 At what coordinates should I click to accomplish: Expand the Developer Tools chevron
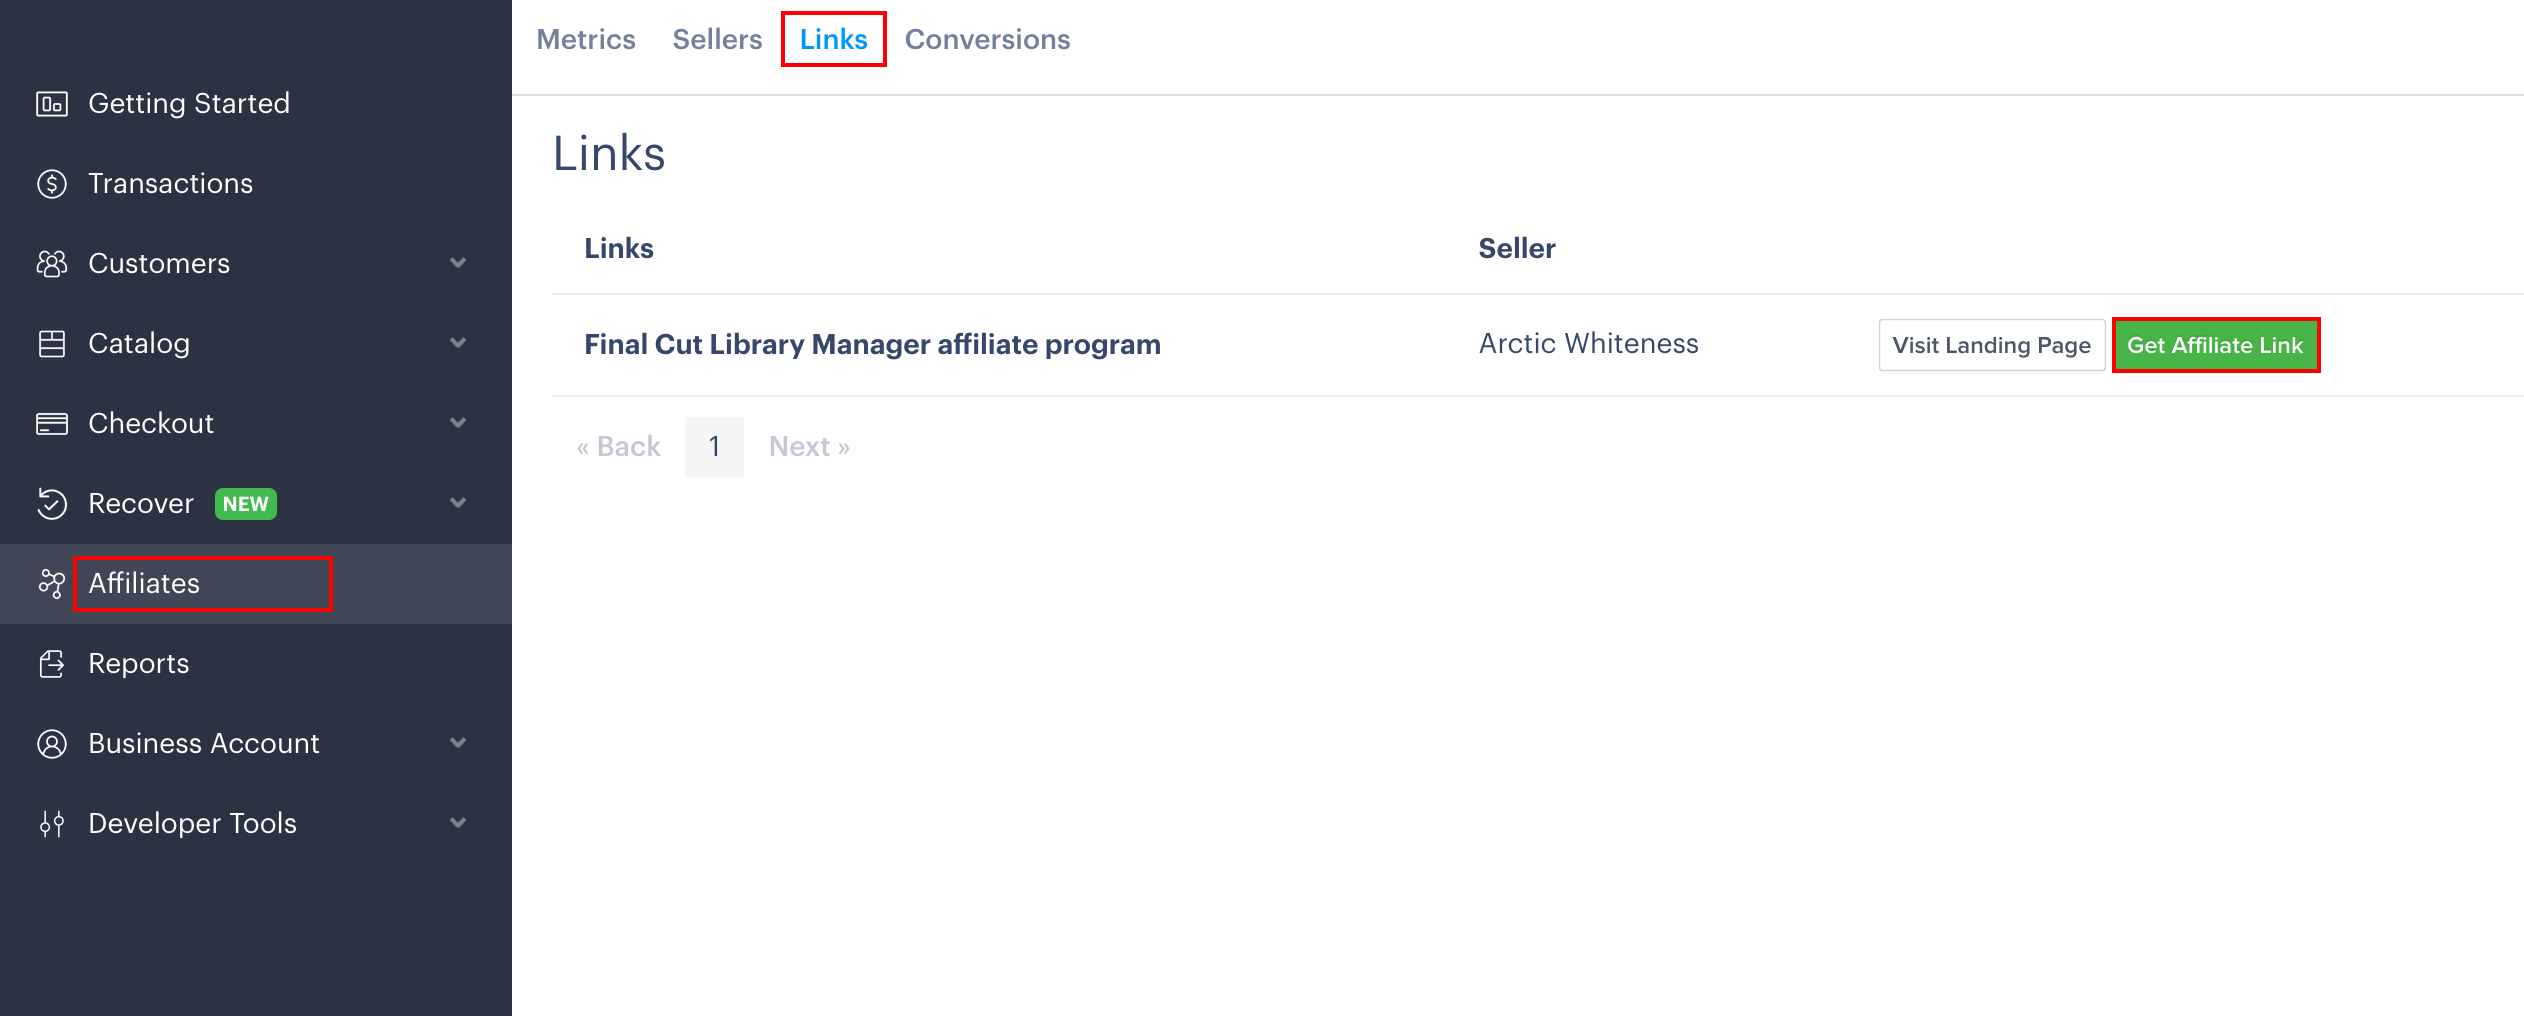458,823
